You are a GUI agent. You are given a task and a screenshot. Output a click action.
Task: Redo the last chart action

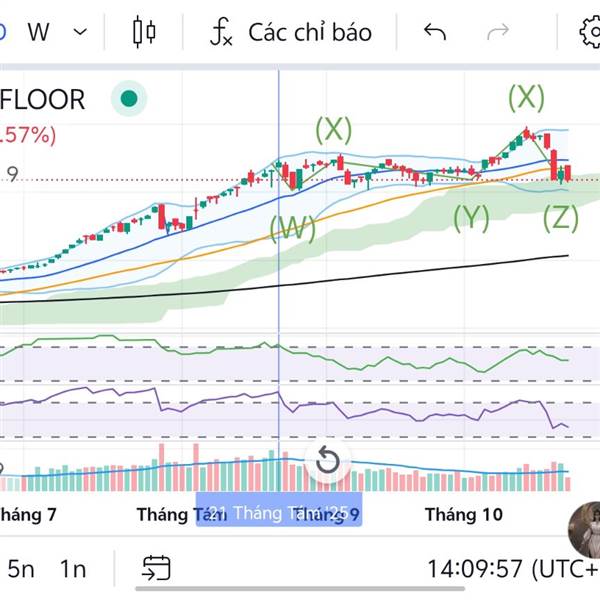[497, 32]
